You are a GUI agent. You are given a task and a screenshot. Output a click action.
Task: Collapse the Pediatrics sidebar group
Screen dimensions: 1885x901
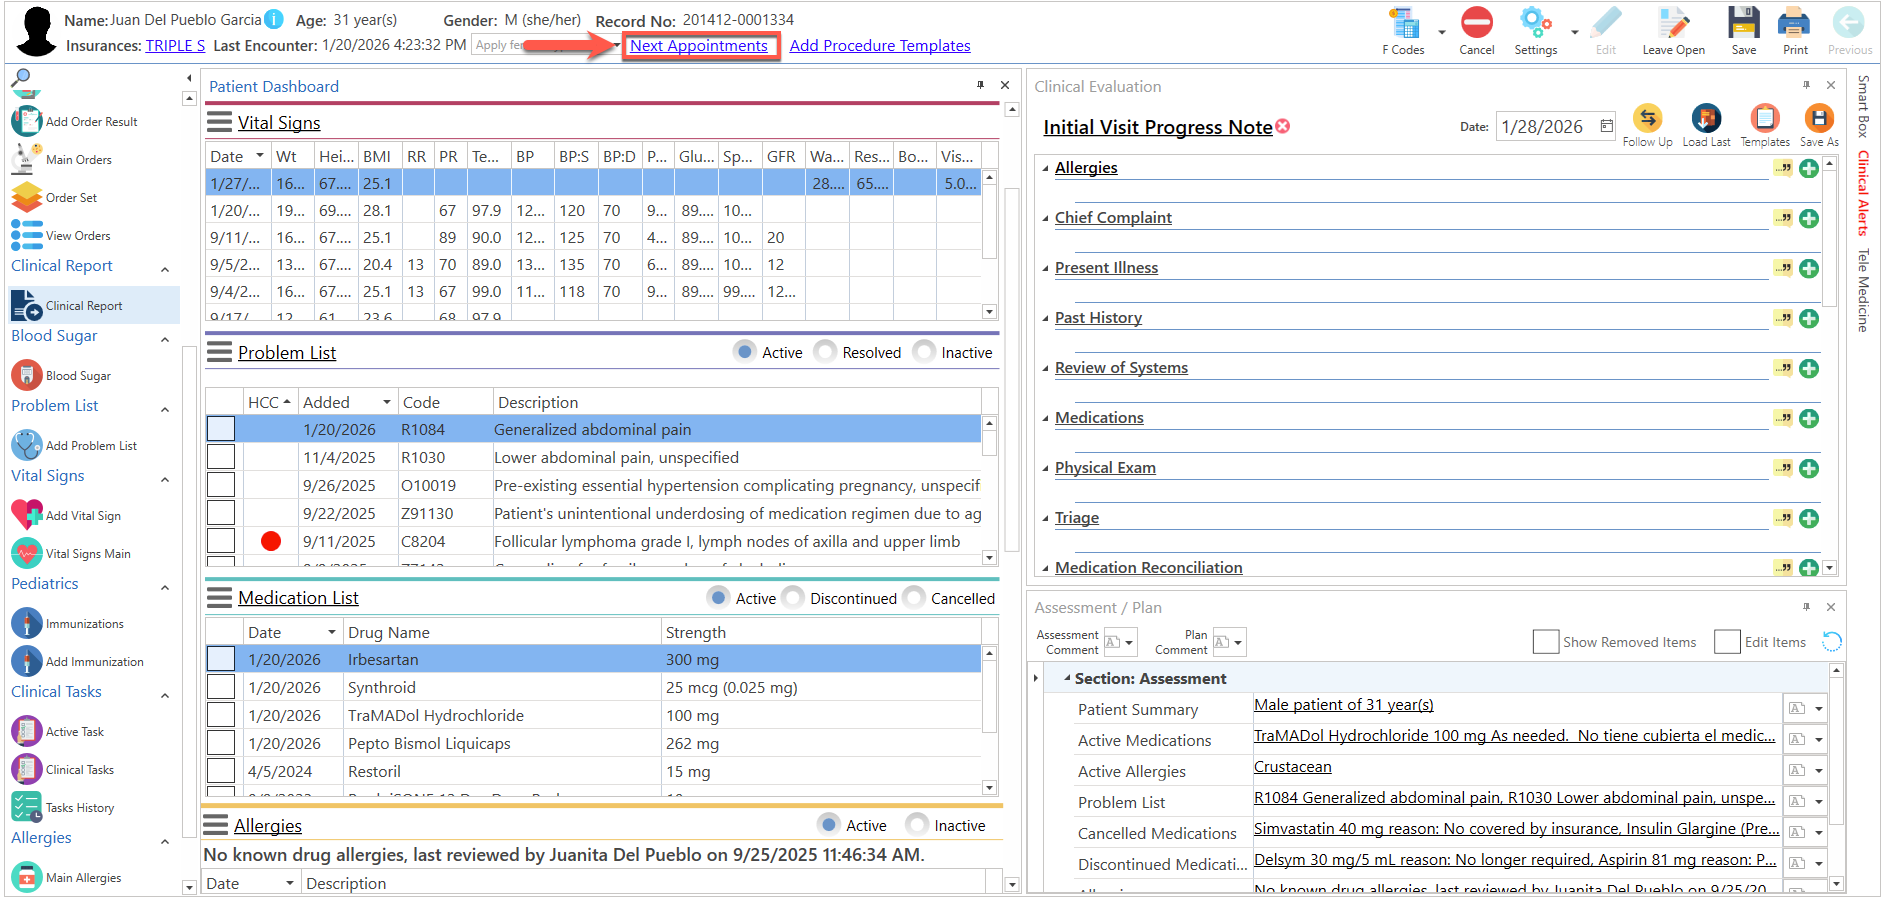click(165, 587)
